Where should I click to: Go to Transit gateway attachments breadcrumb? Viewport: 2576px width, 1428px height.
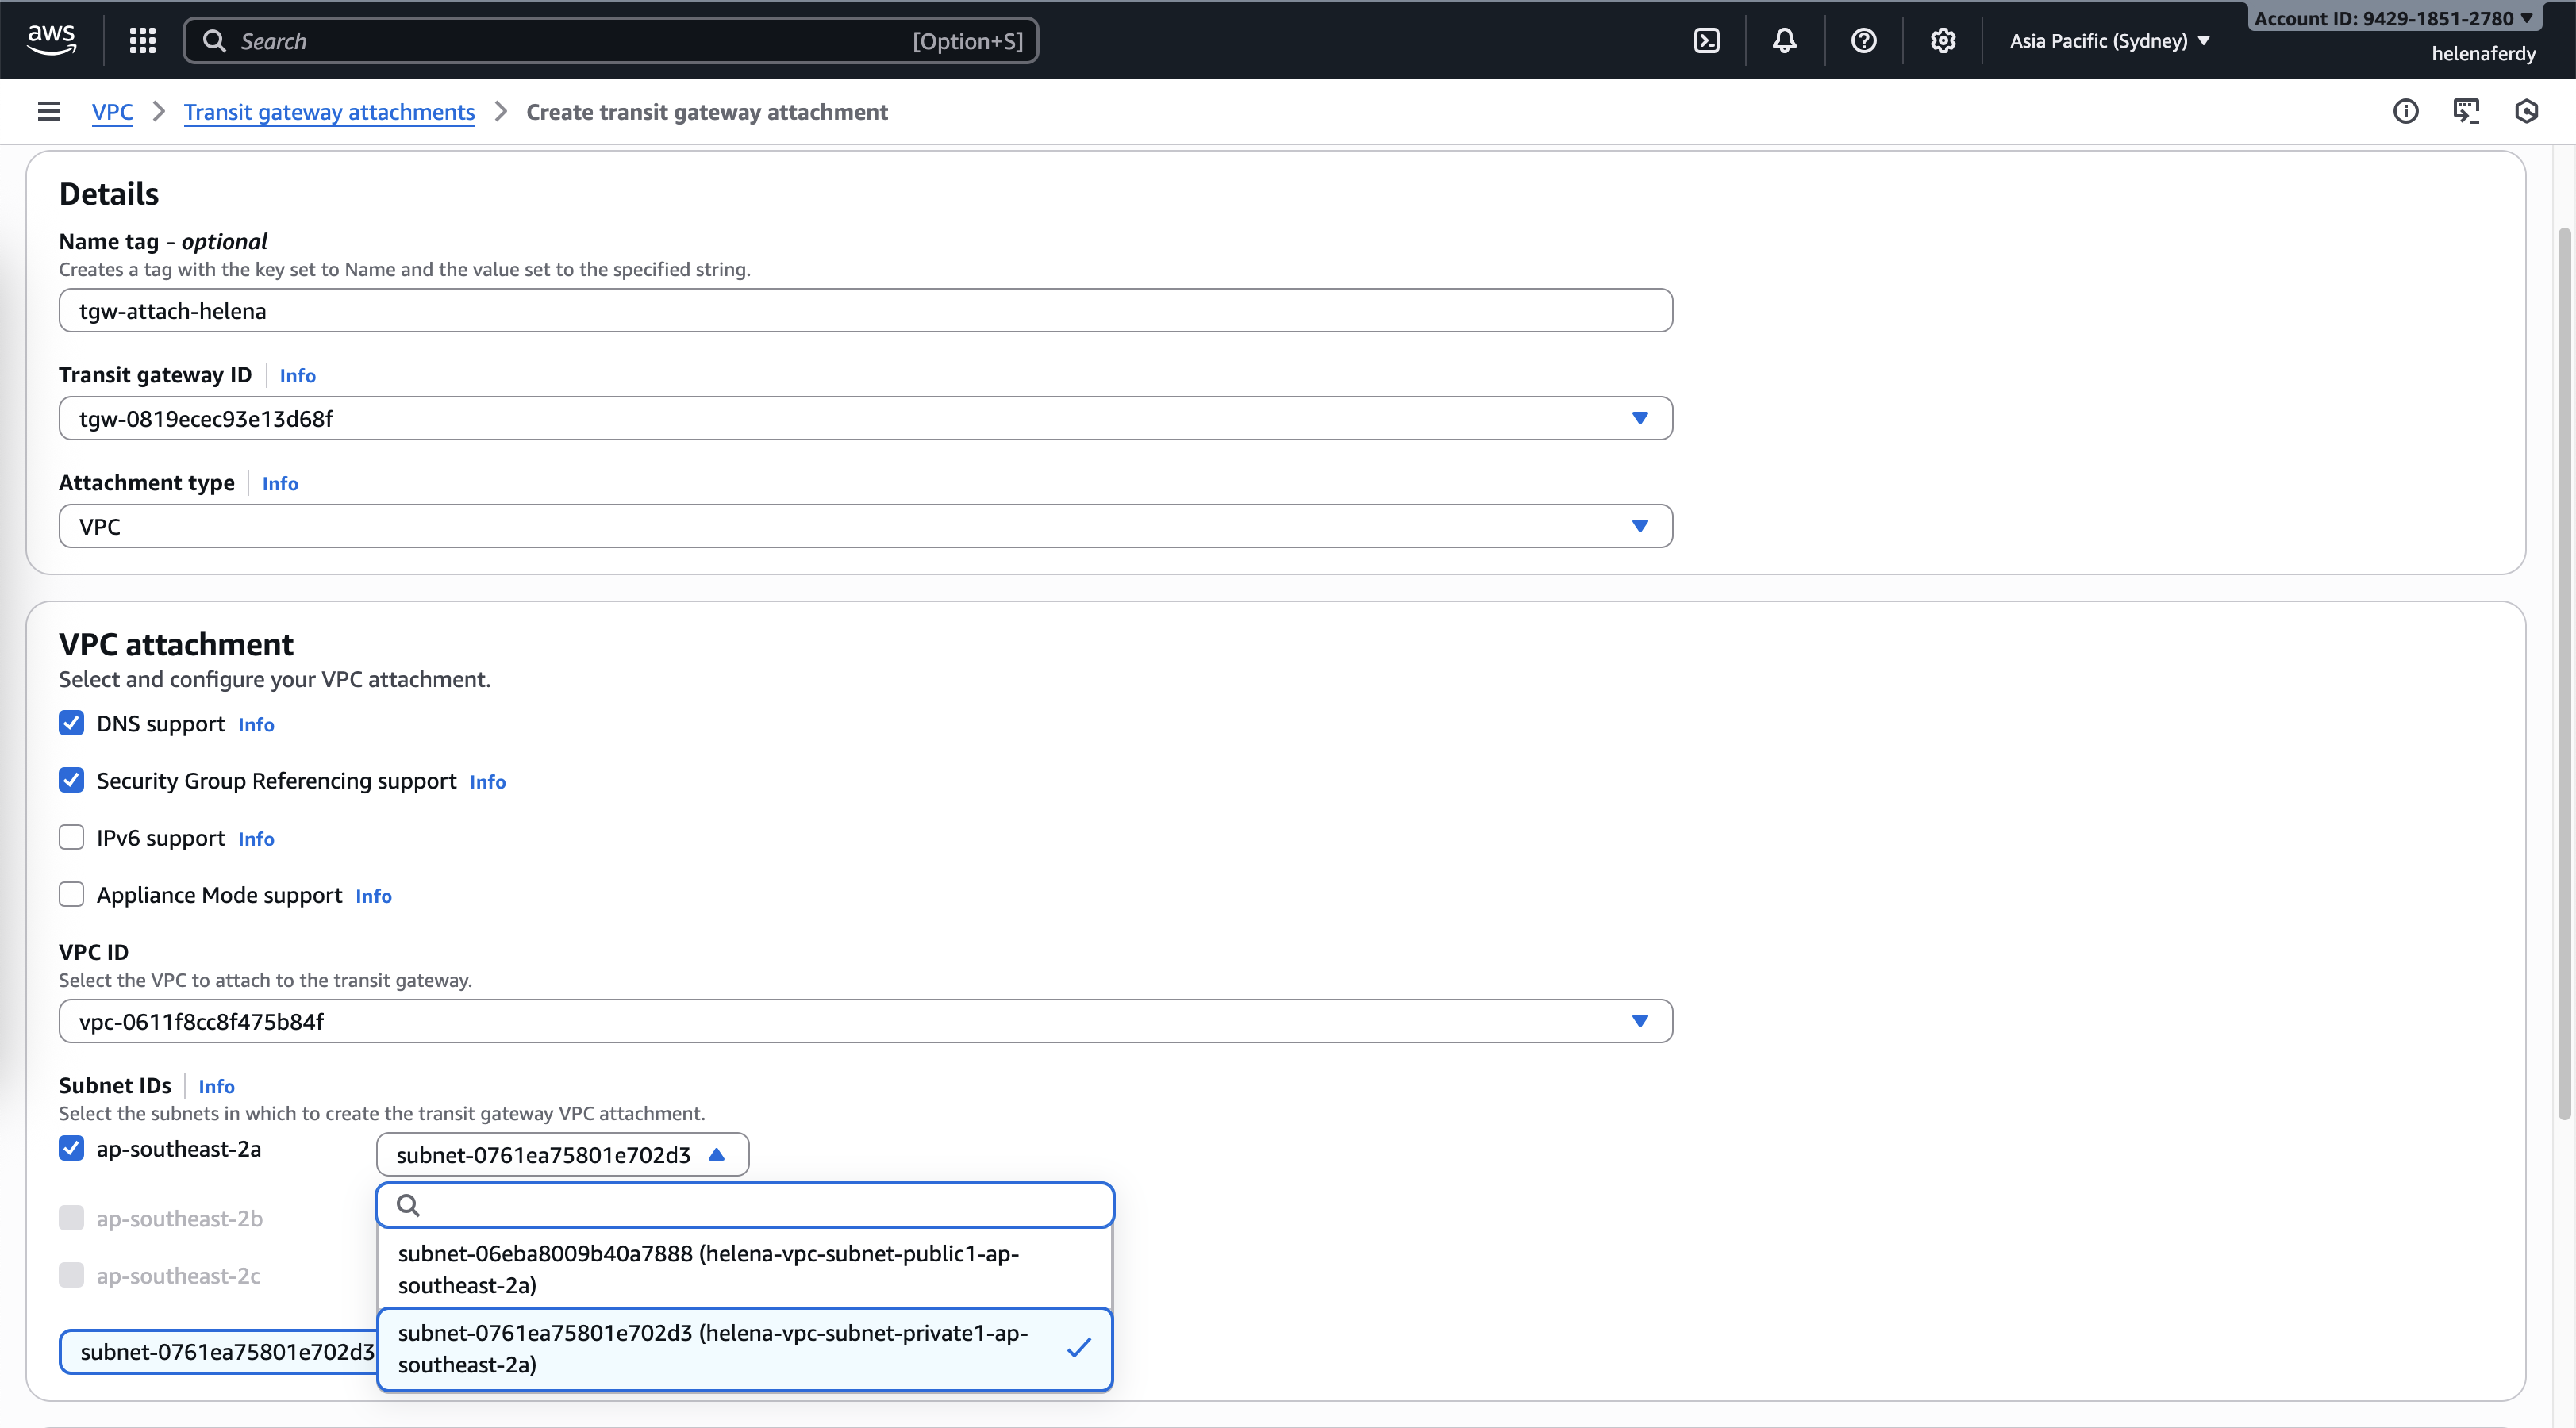(x=329, y=112)
